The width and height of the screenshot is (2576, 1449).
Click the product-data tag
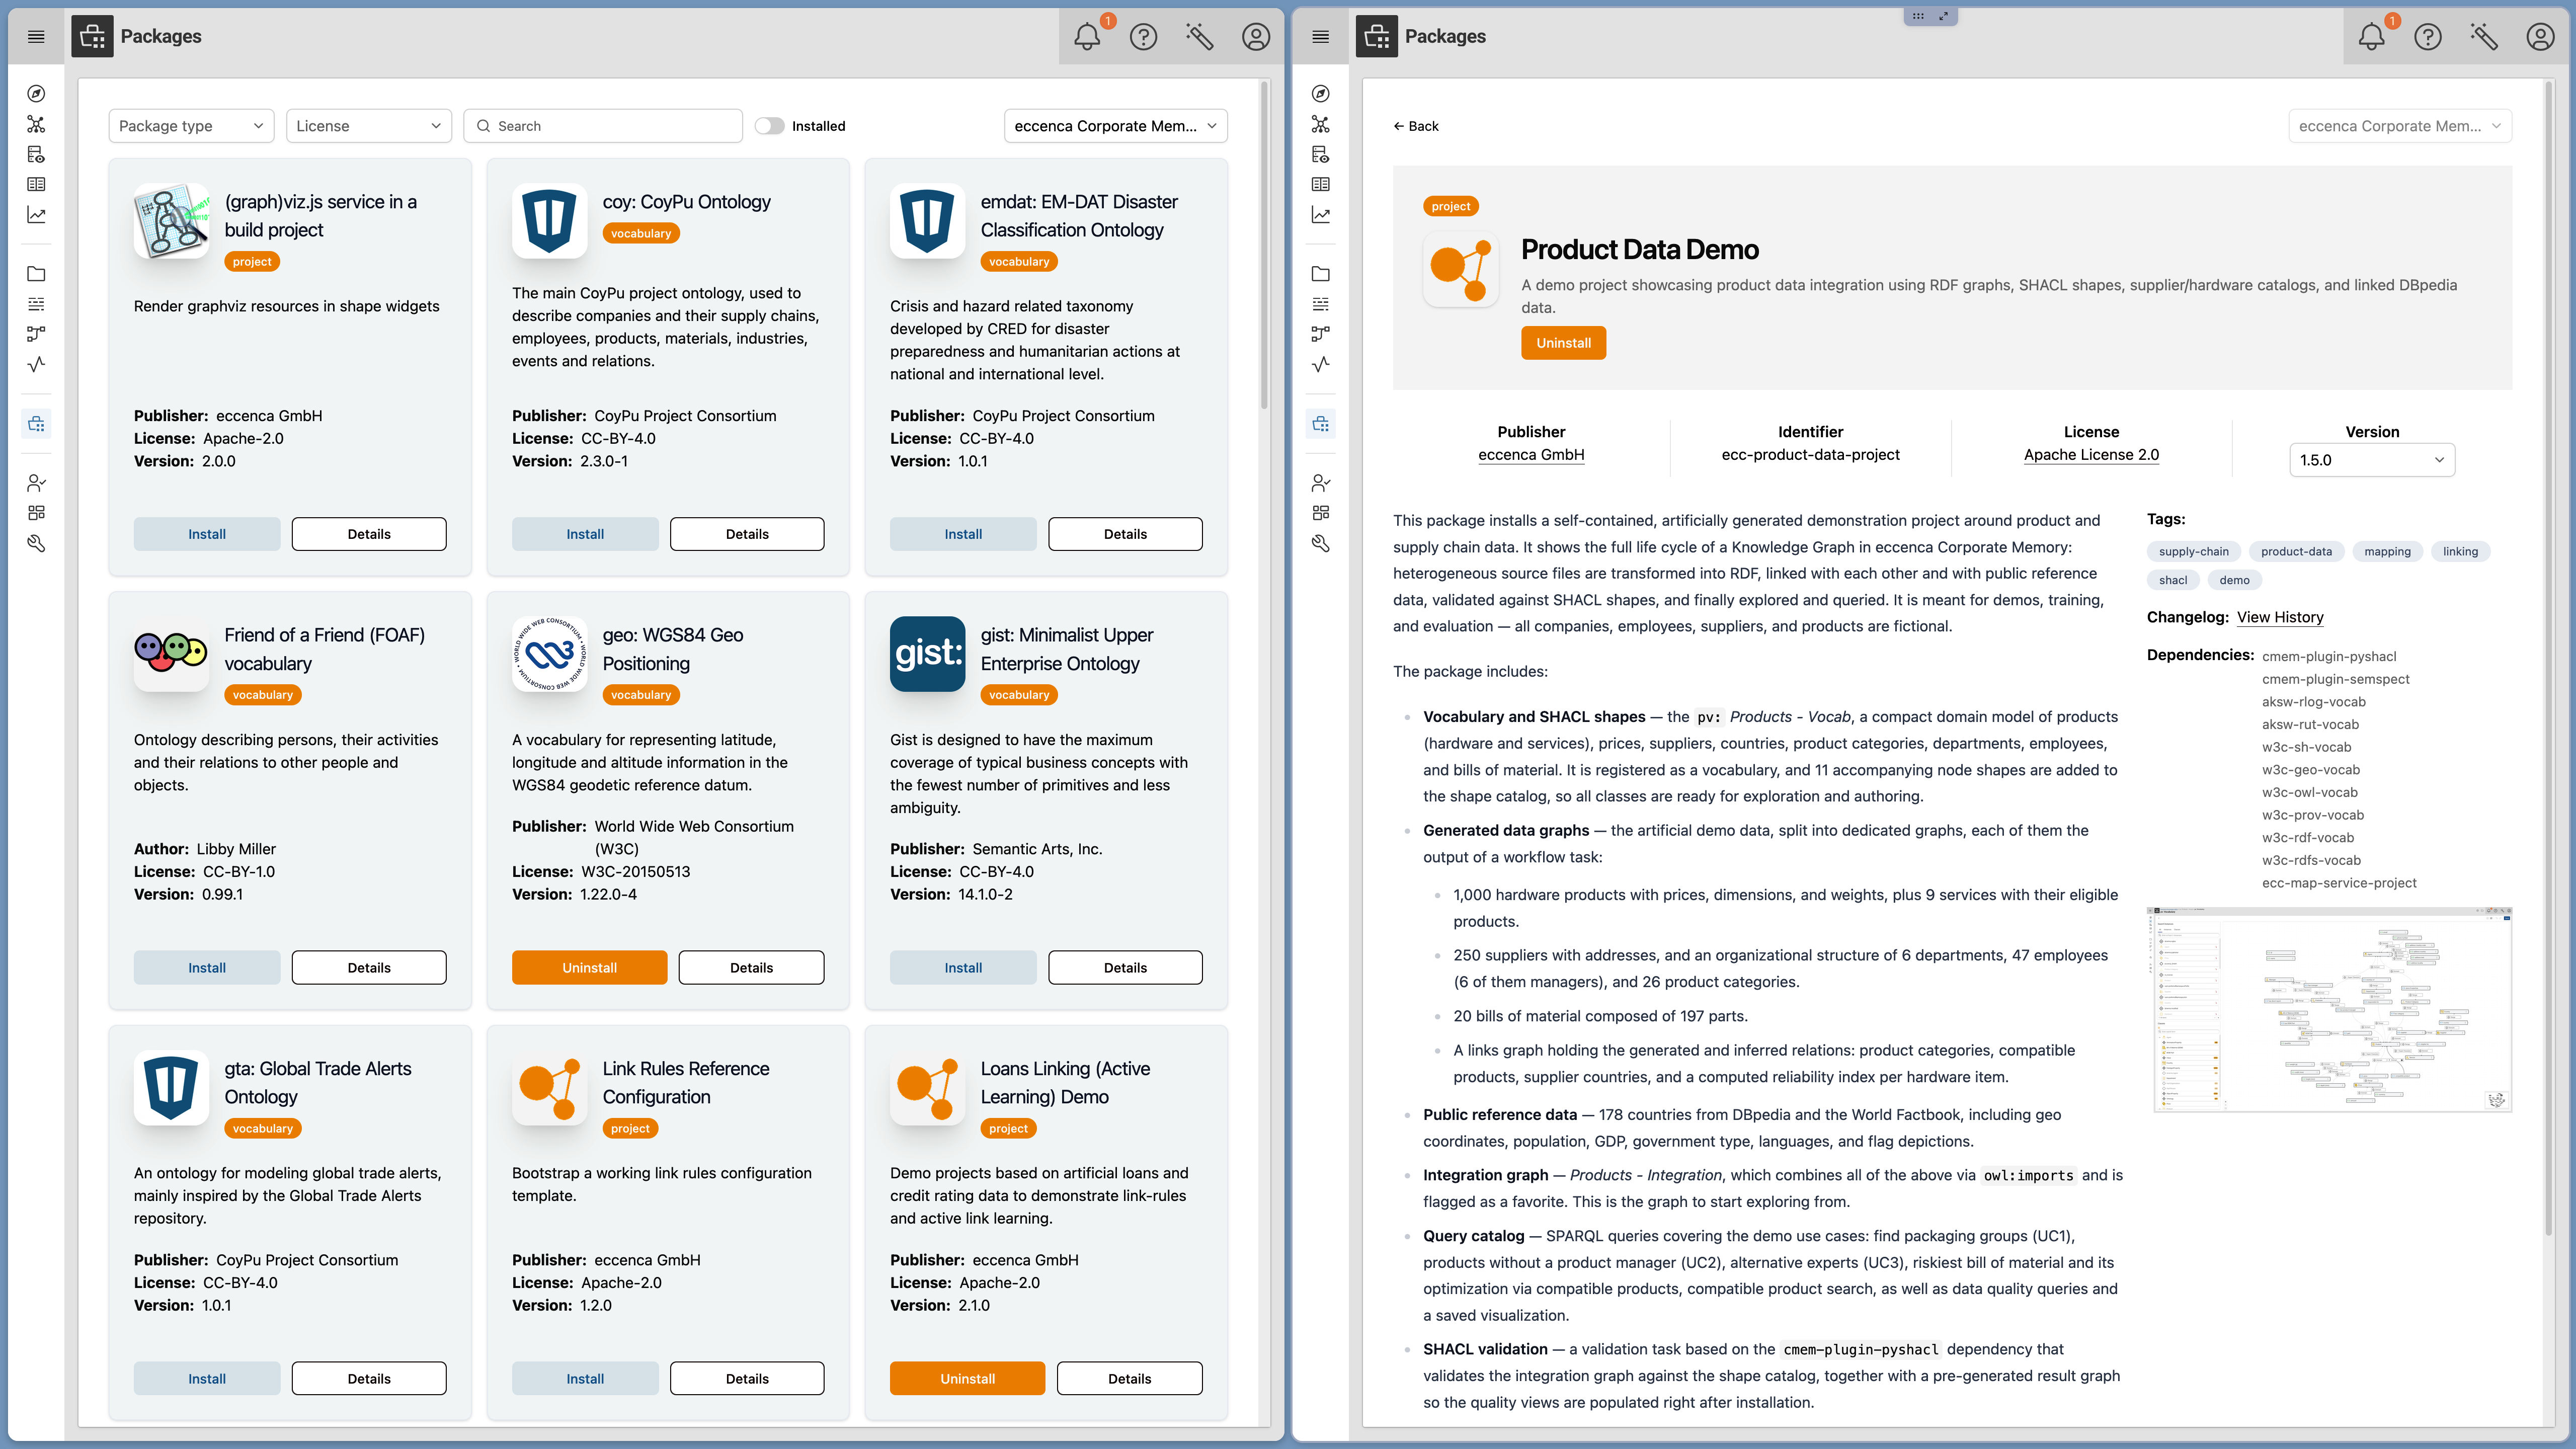coord(2296,551)
